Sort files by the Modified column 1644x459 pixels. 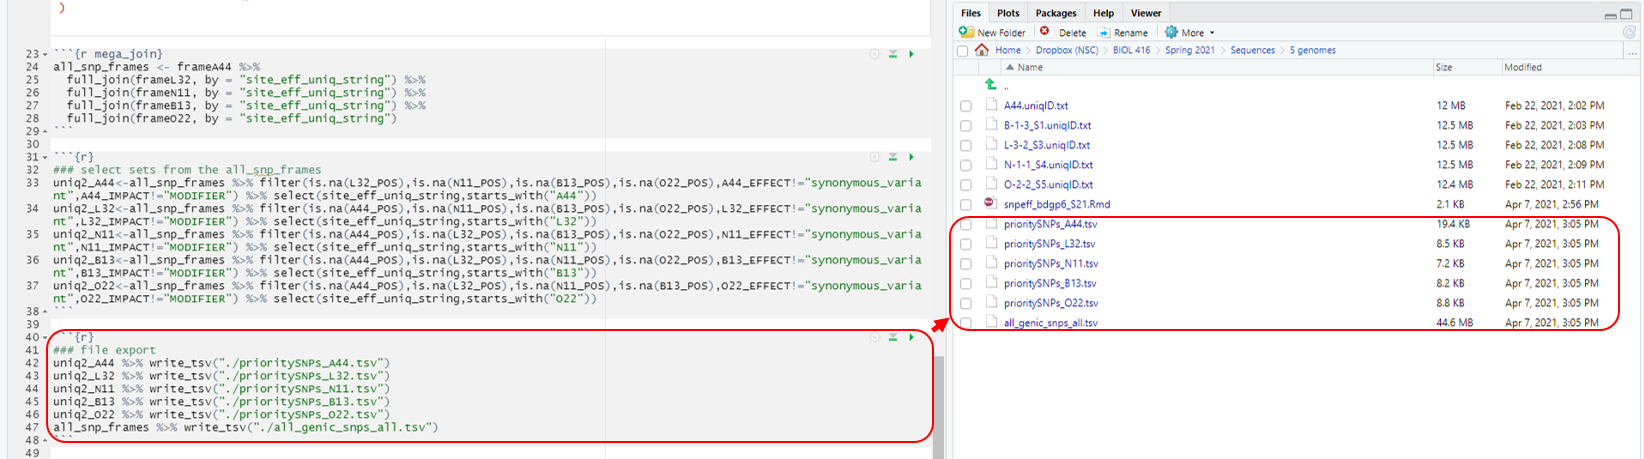(1522, 68)
